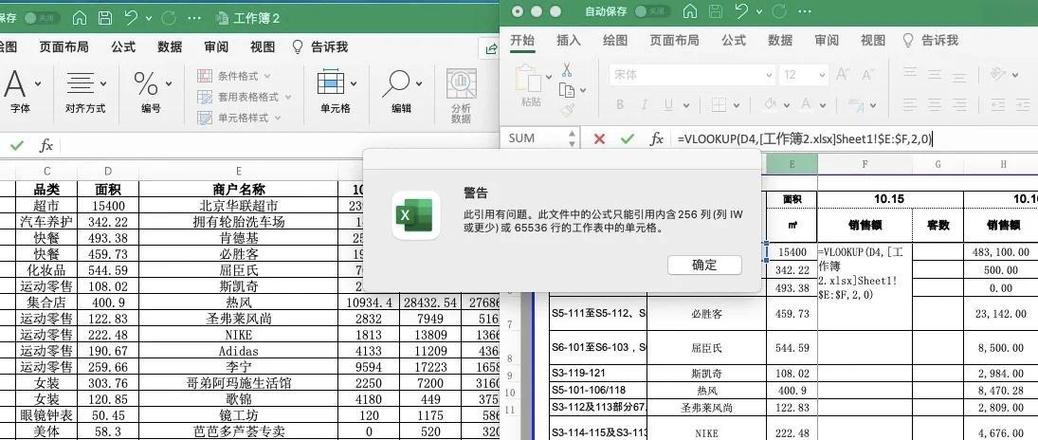
Task: Open 视图 tab in 工作簿2 window
Action: (x=262, y=47)
